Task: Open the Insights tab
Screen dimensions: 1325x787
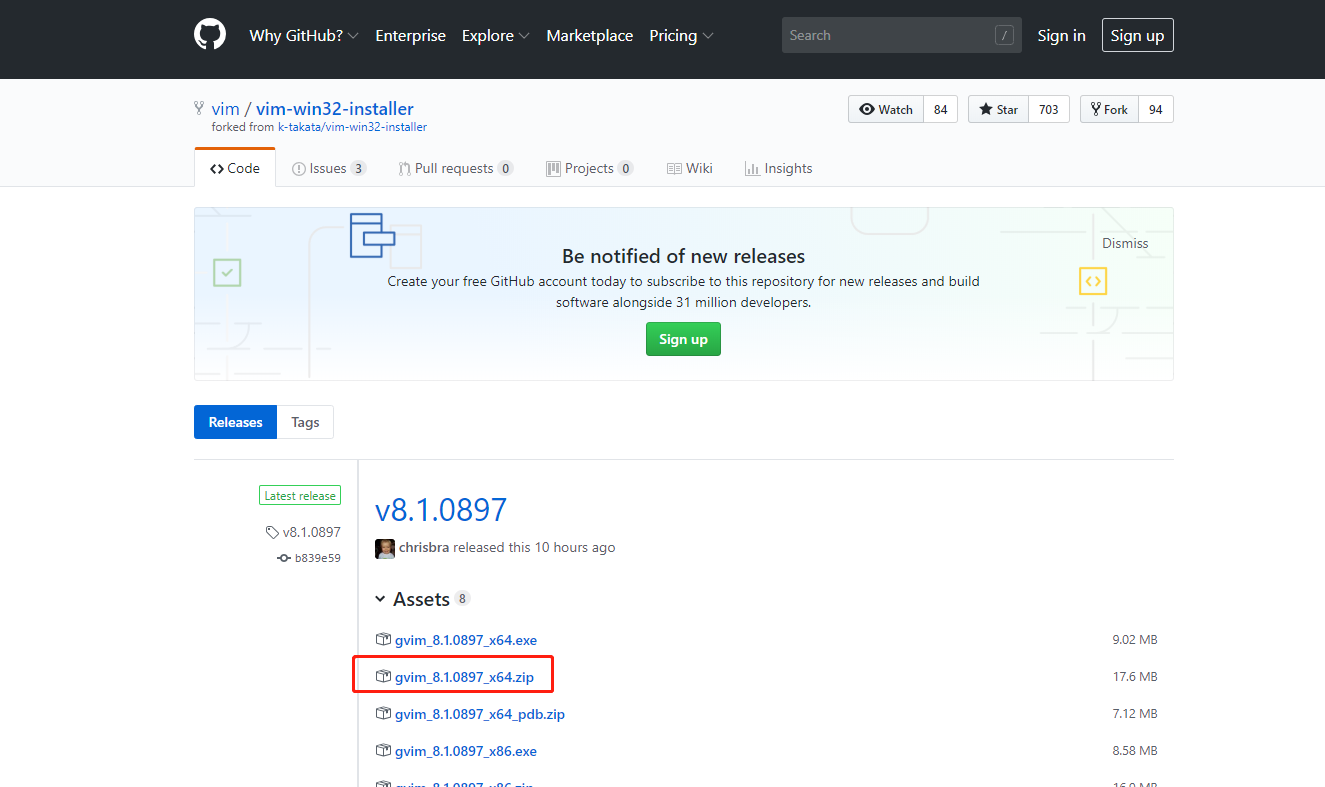Action: [x=779, y=168]
